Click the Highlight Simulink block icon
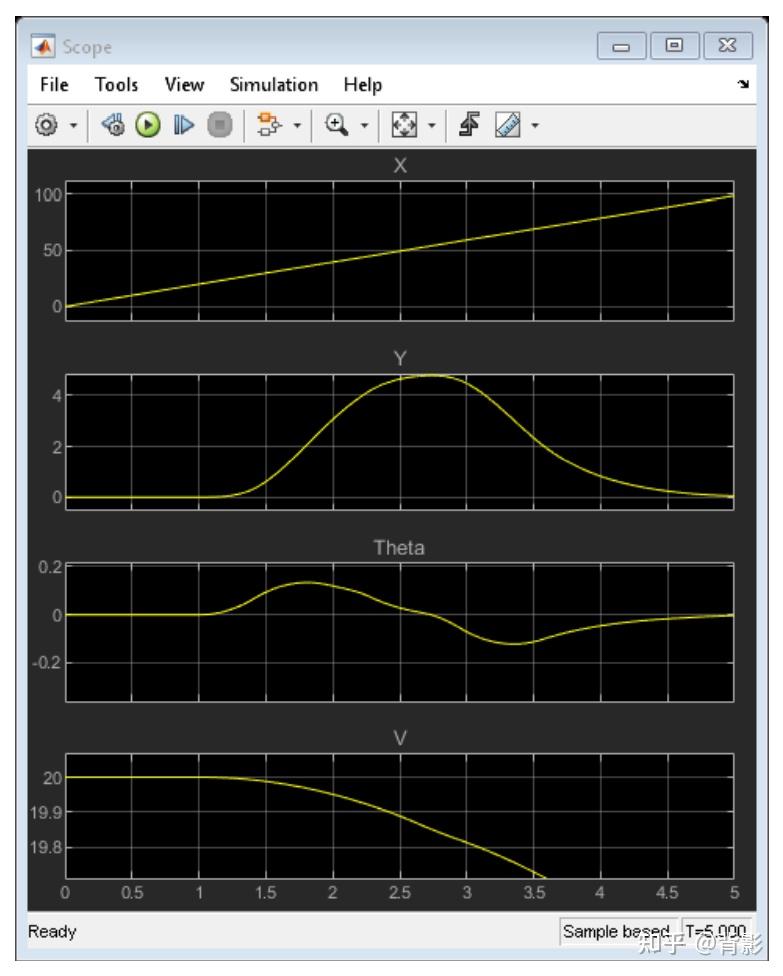783x976 pixels. [270, 124]
